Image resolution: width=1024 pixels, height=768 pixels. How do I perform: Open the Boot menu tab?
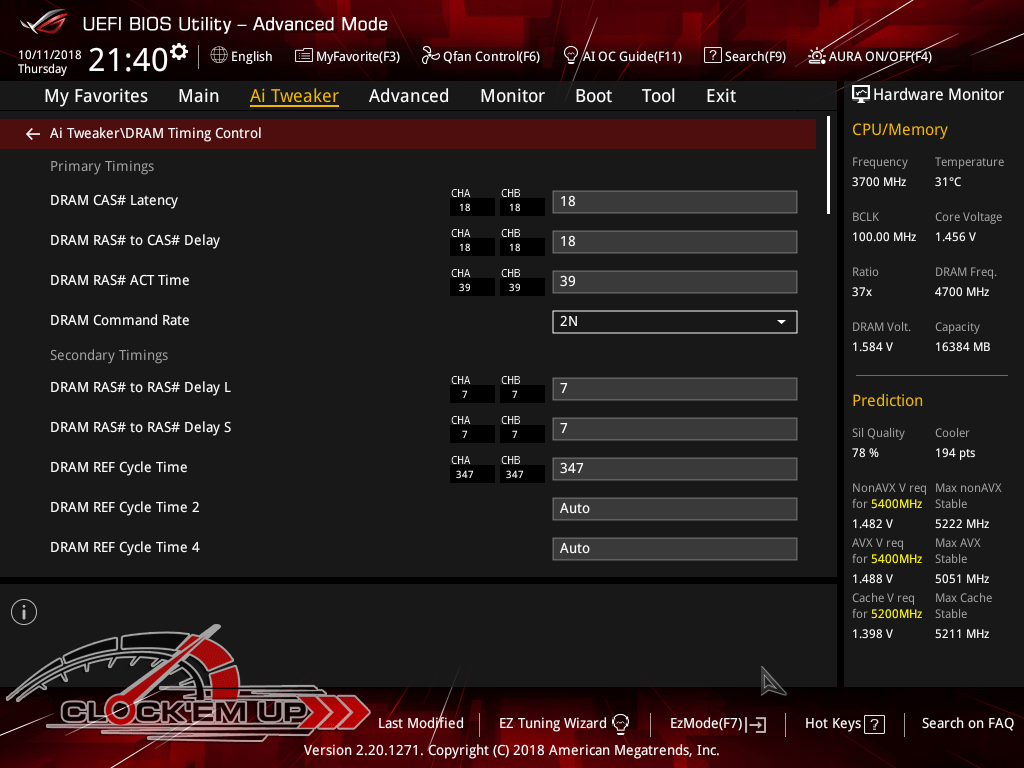point(593,96)
